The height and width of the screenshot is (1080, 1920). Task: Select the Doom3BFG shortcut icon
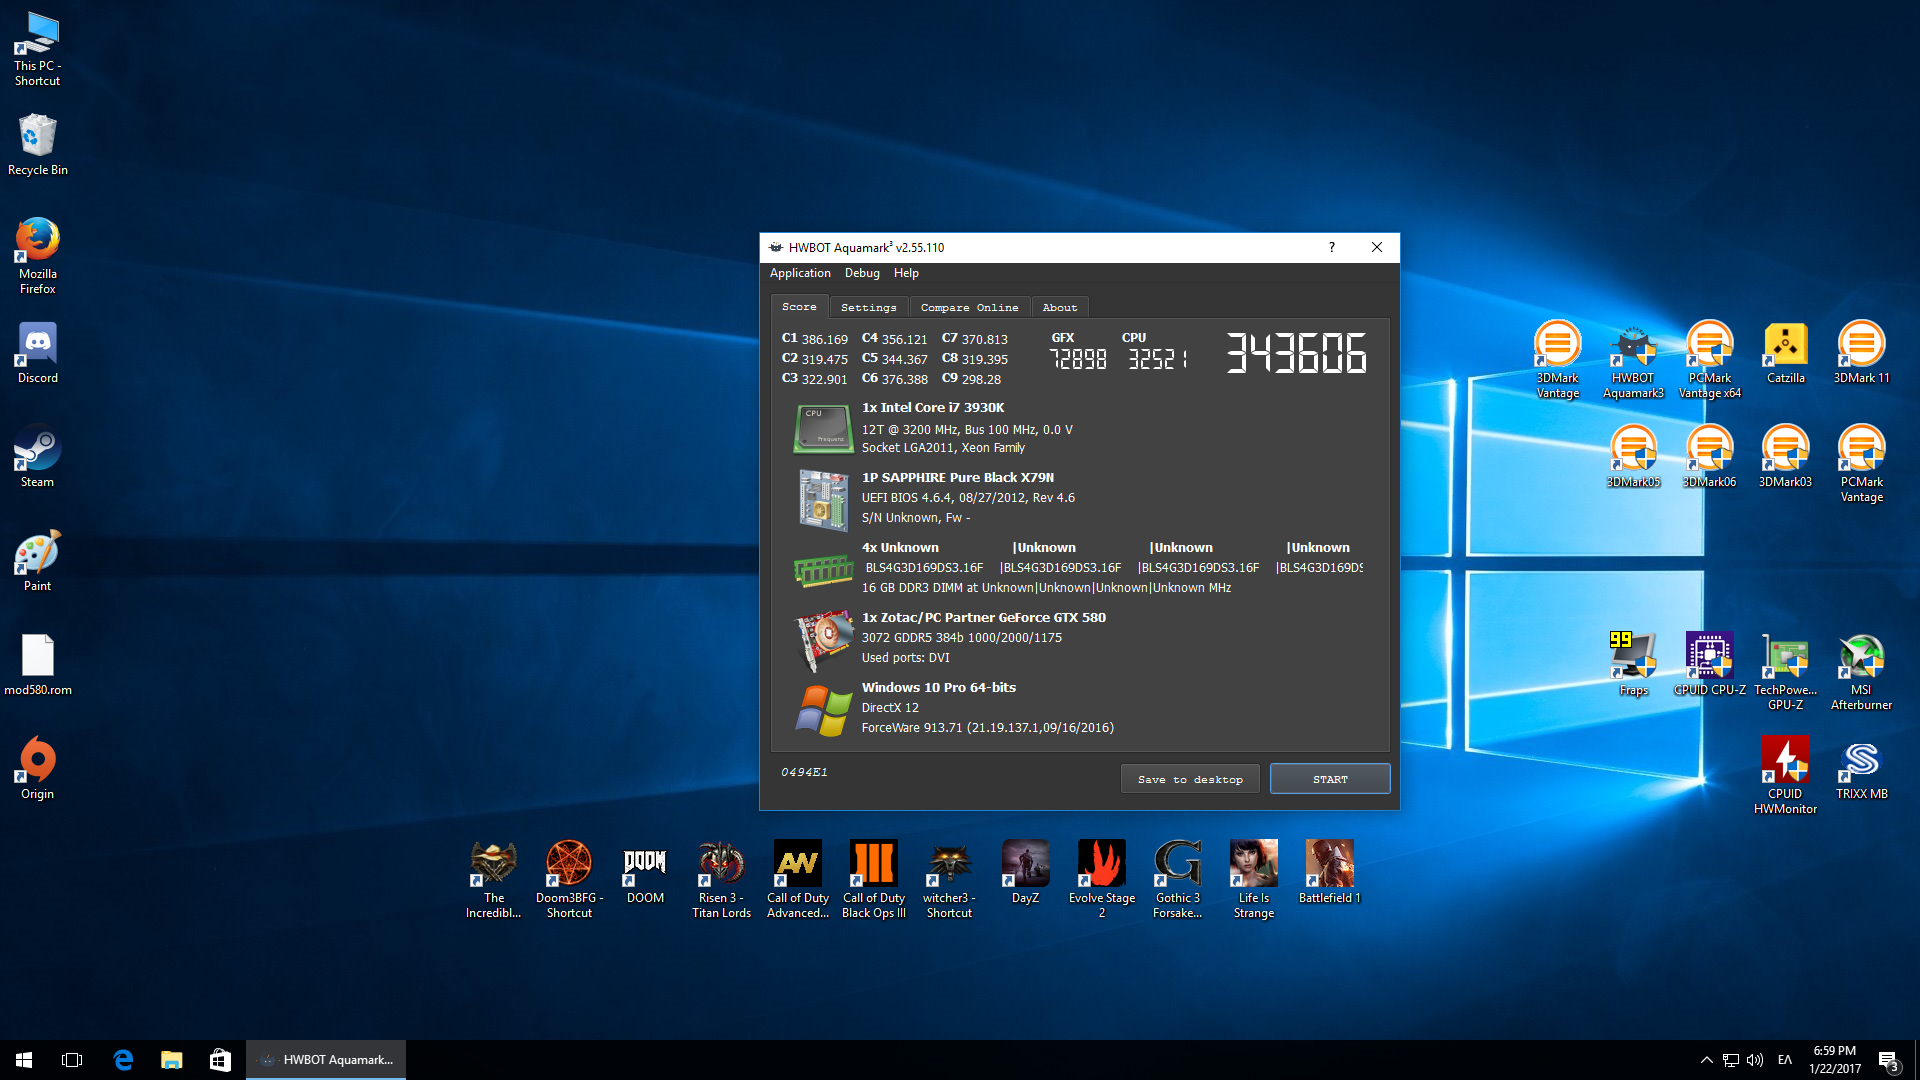(569, 879)
